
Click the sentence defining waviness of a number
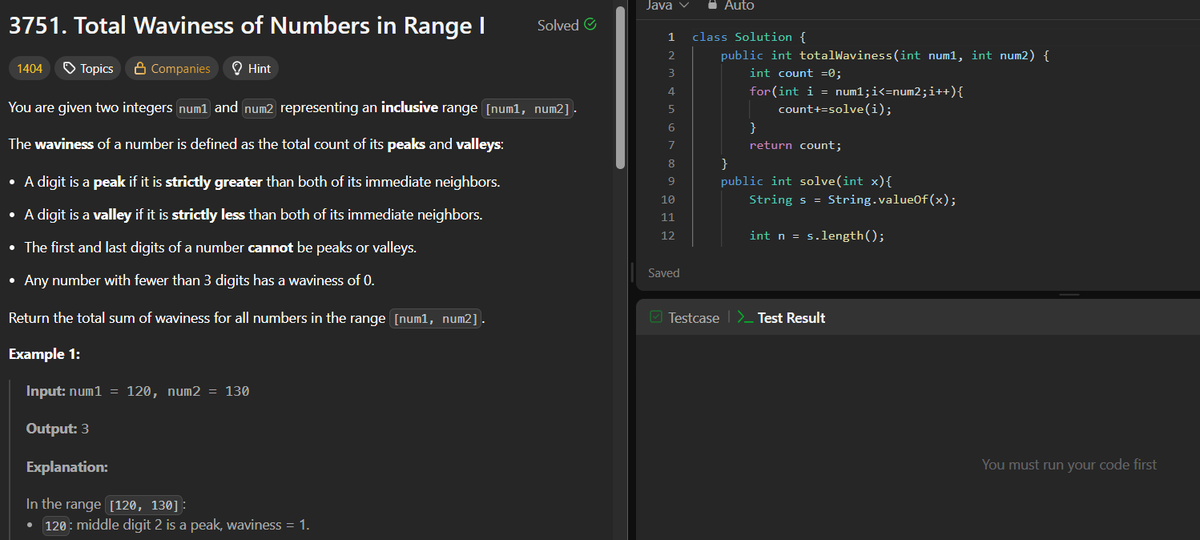[x=256, y=144]
